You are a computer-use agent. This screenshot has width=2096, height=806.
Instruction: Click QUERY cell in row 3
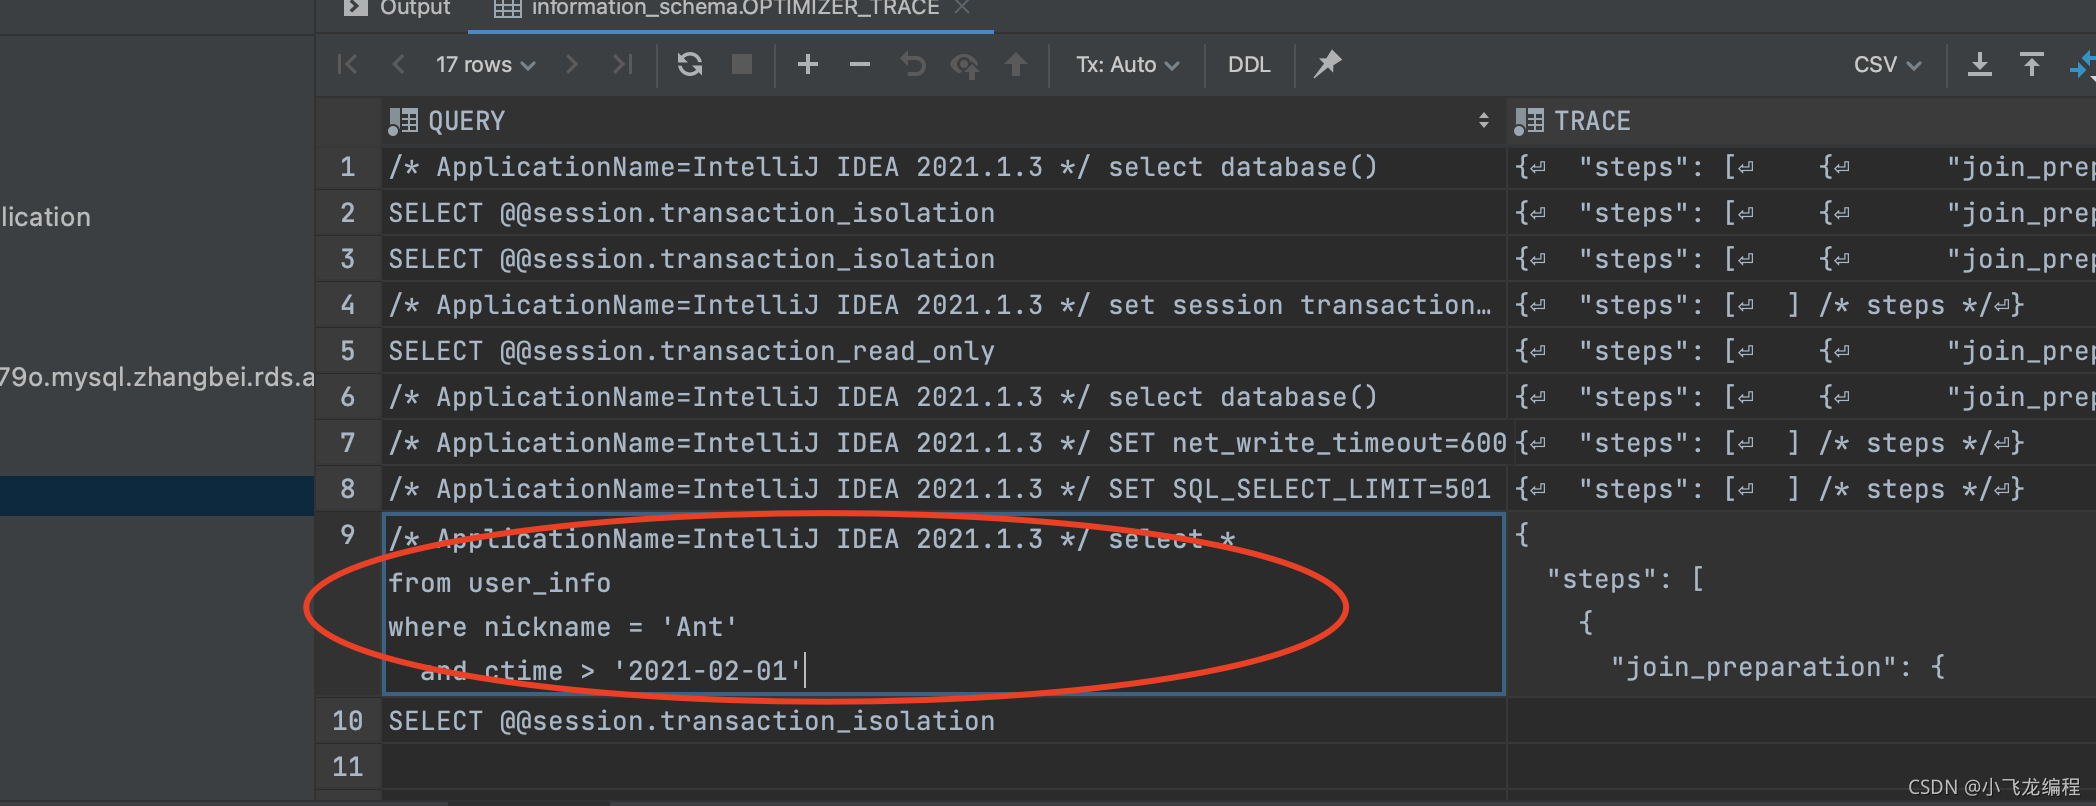click(943, 259)
